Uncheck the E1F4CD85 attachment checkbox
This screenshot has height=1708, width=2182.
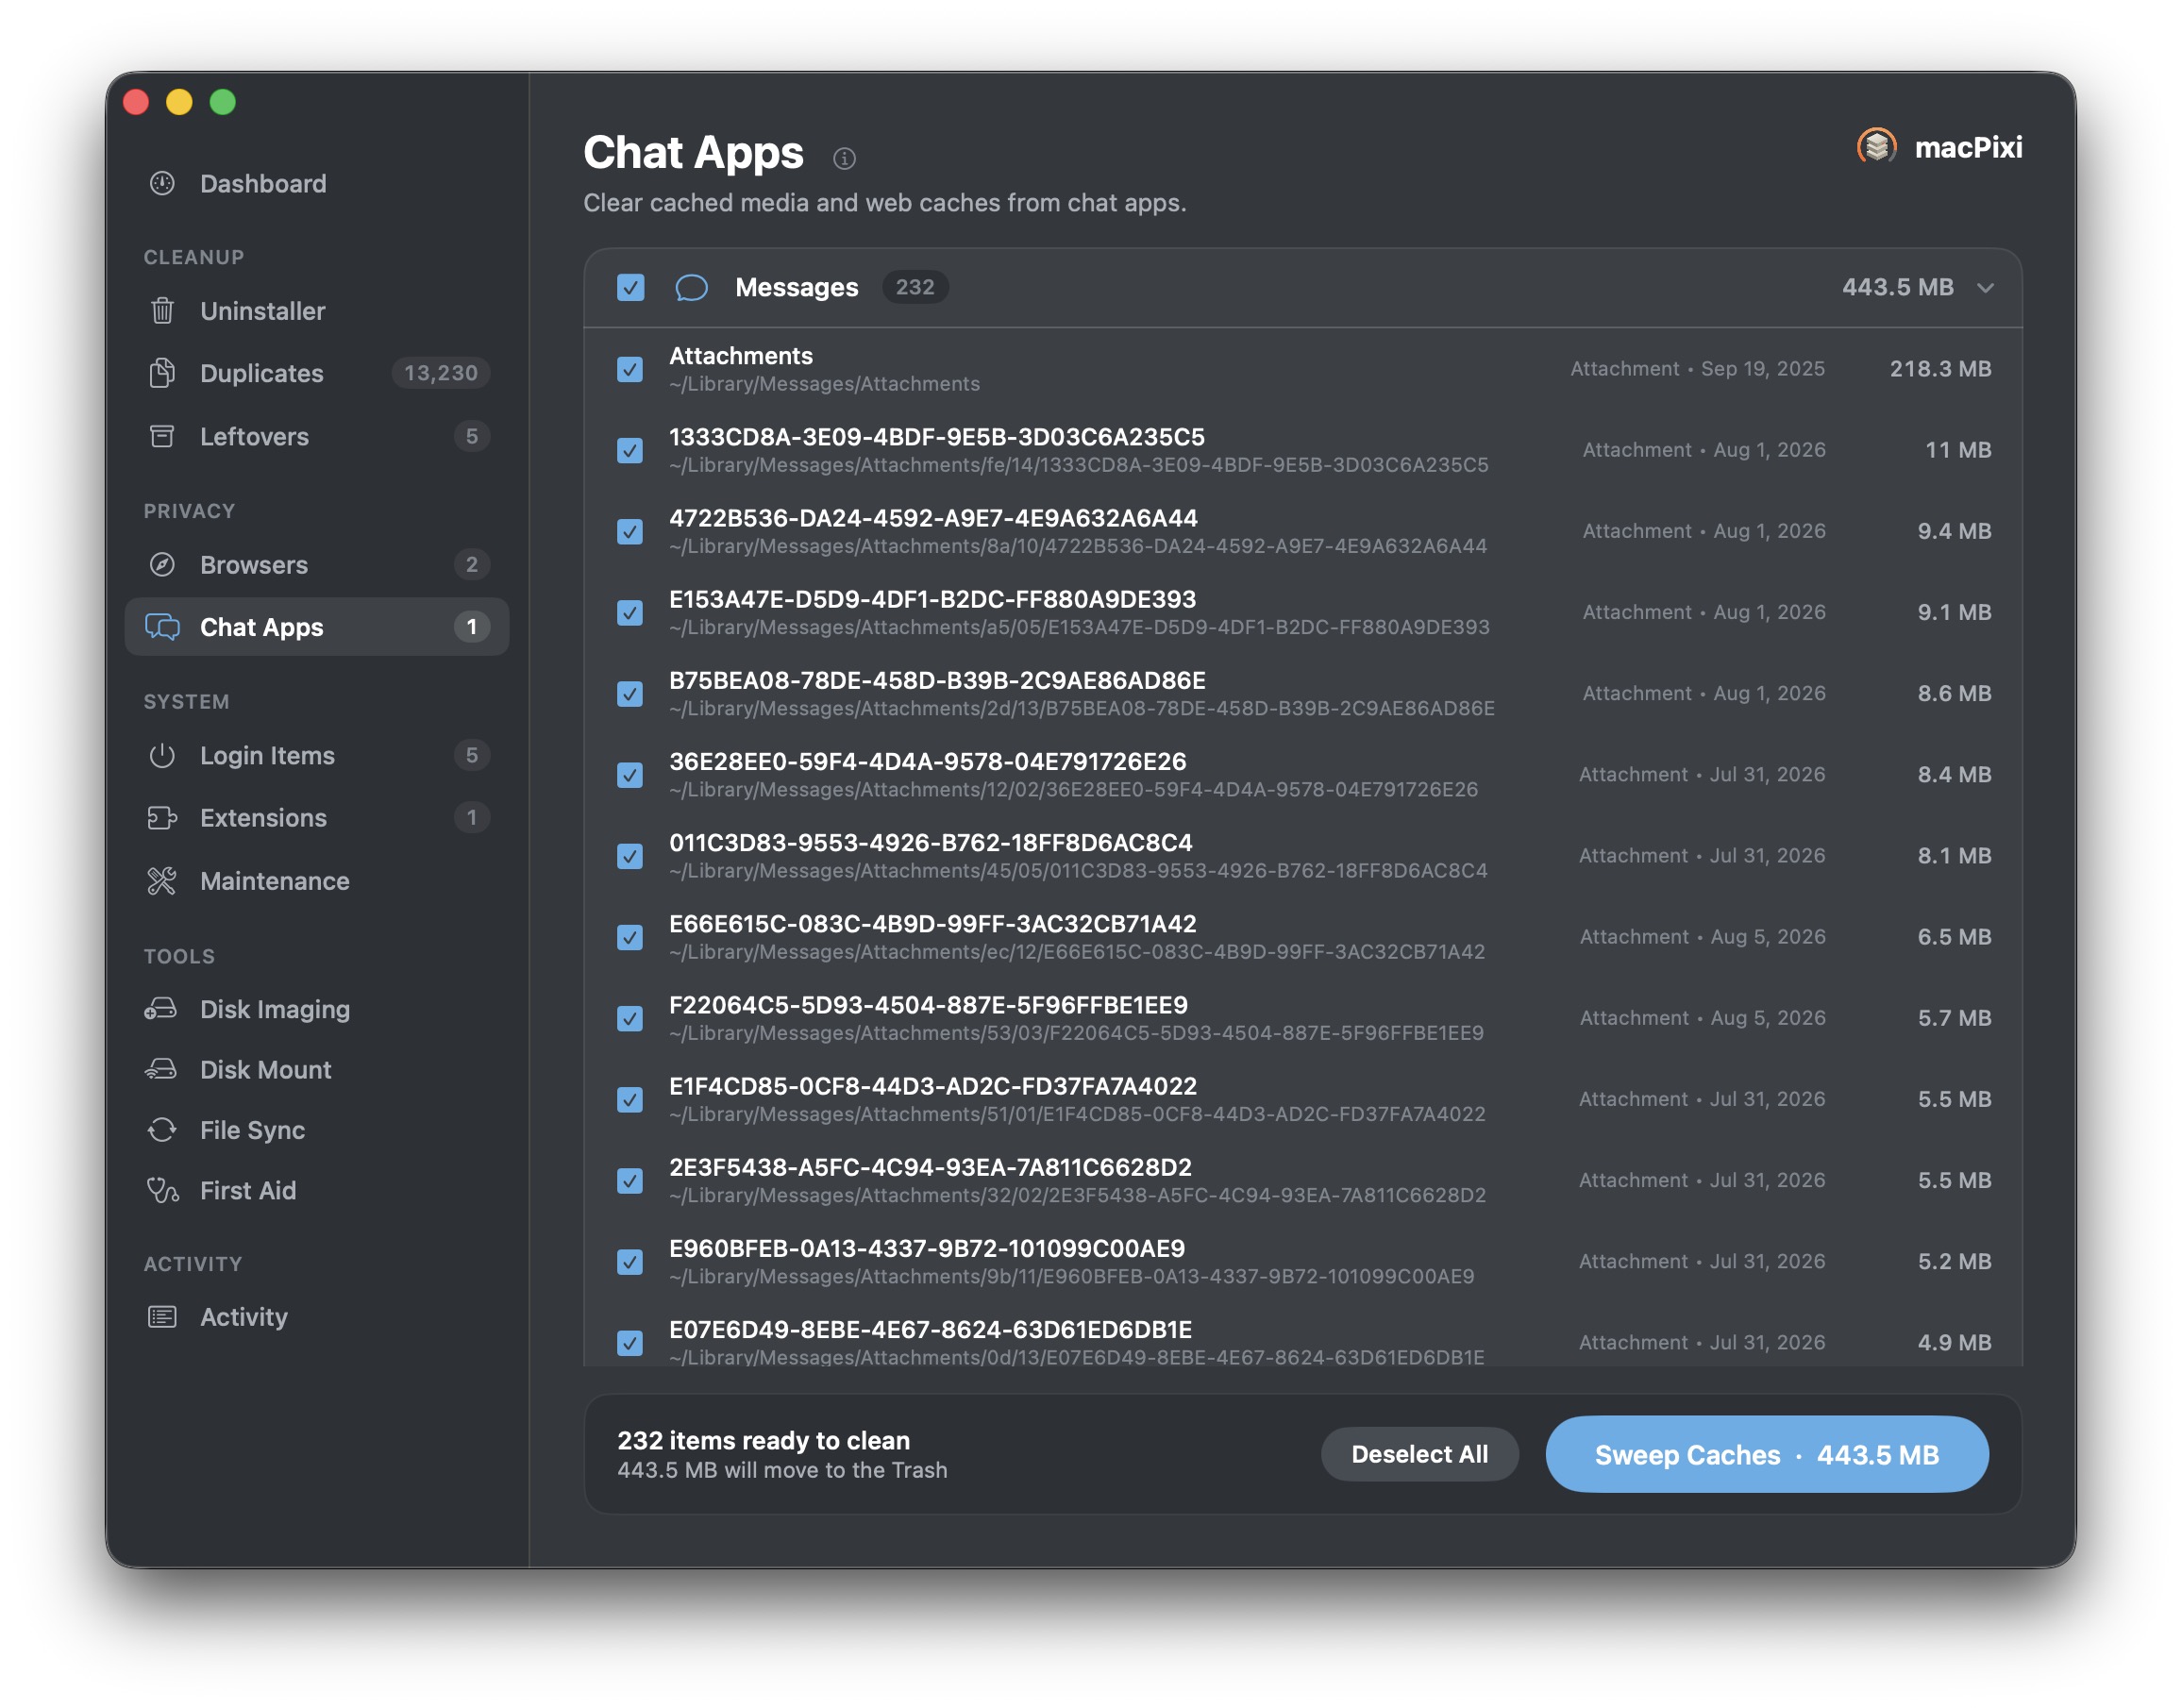[x=630, y=1099]
